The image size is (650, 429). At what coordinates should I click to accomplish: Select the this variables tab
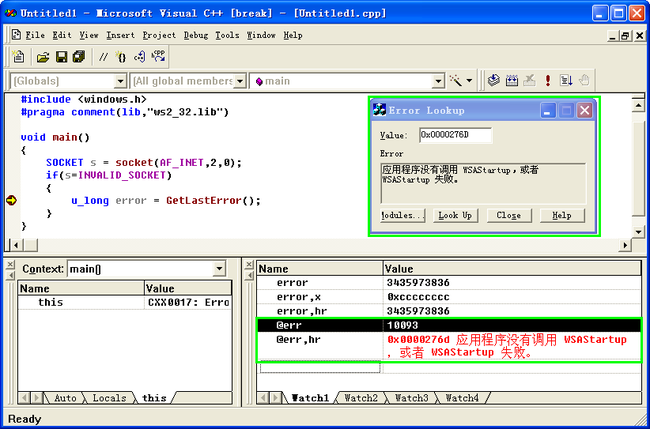click(154, 398)
